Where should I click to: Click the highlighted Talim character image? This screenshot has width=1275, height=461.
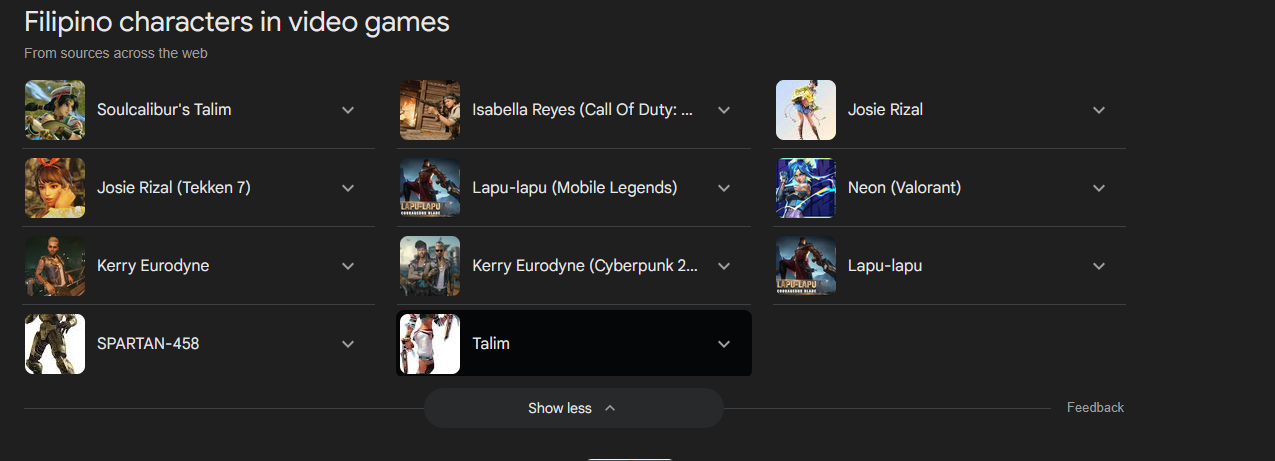point(430,344)
